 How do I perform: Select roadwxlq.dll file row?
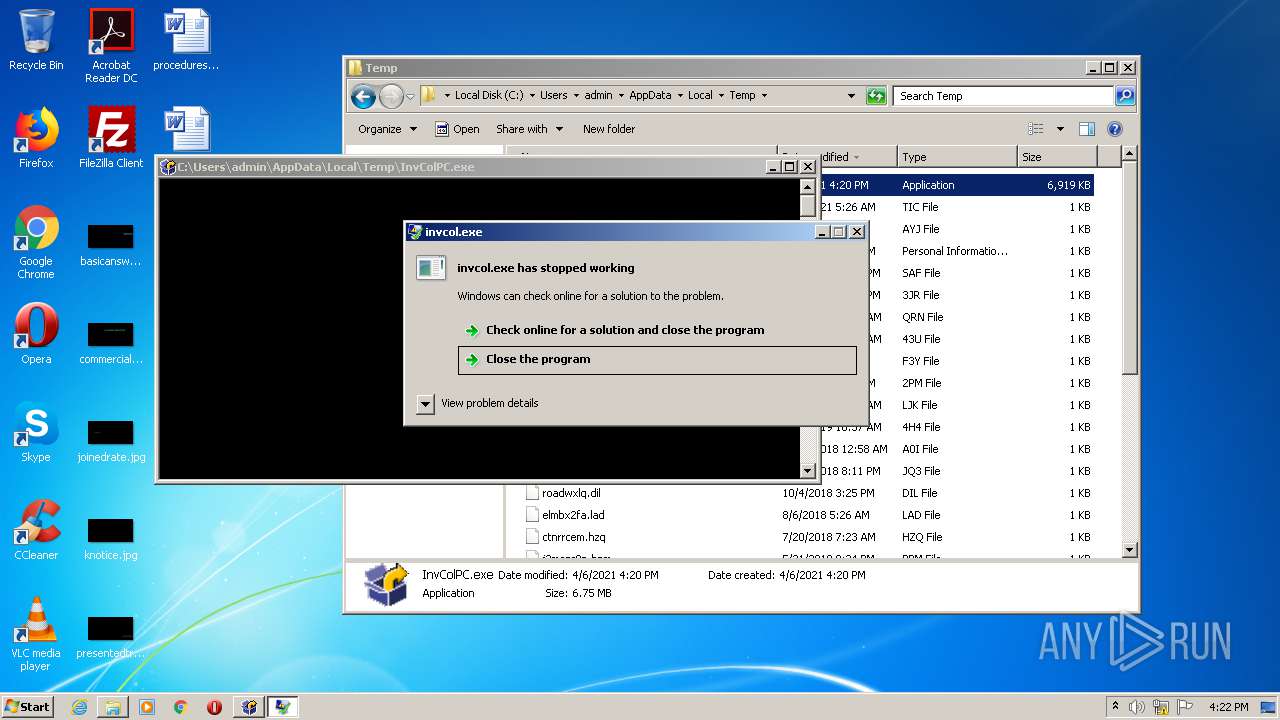click(808, 493)
